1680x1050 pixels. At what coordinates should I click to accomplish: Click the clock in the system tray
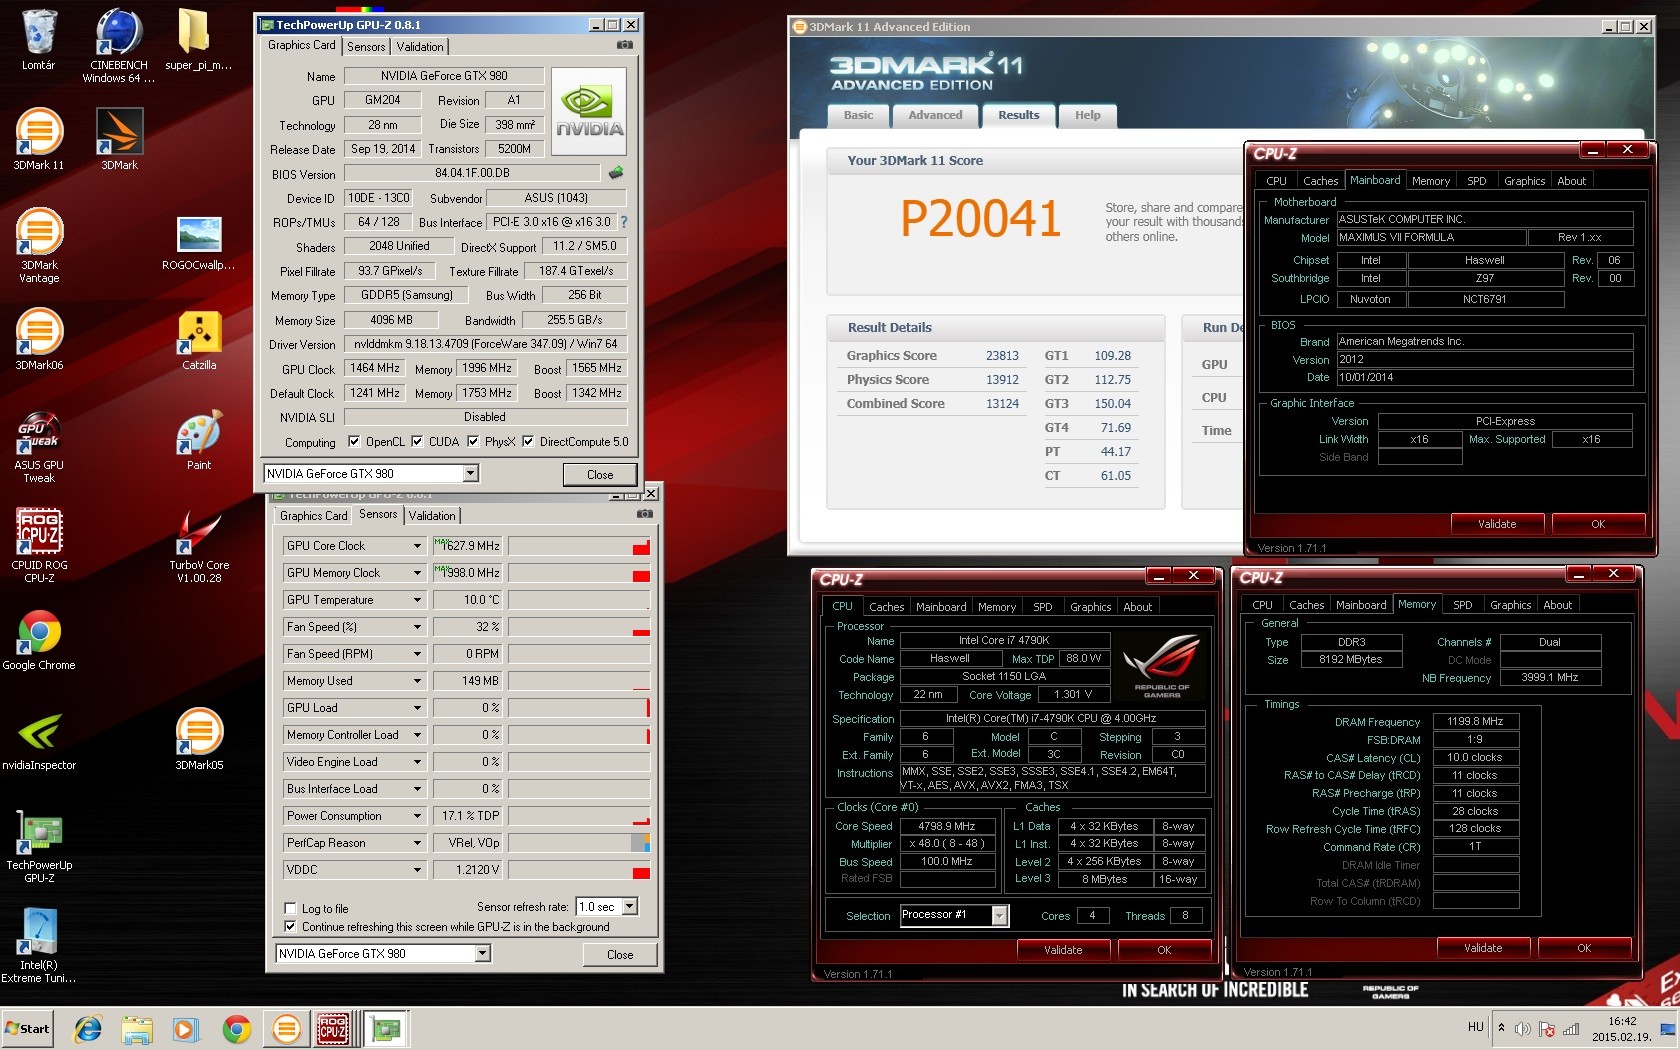tap(1622, 1029)
